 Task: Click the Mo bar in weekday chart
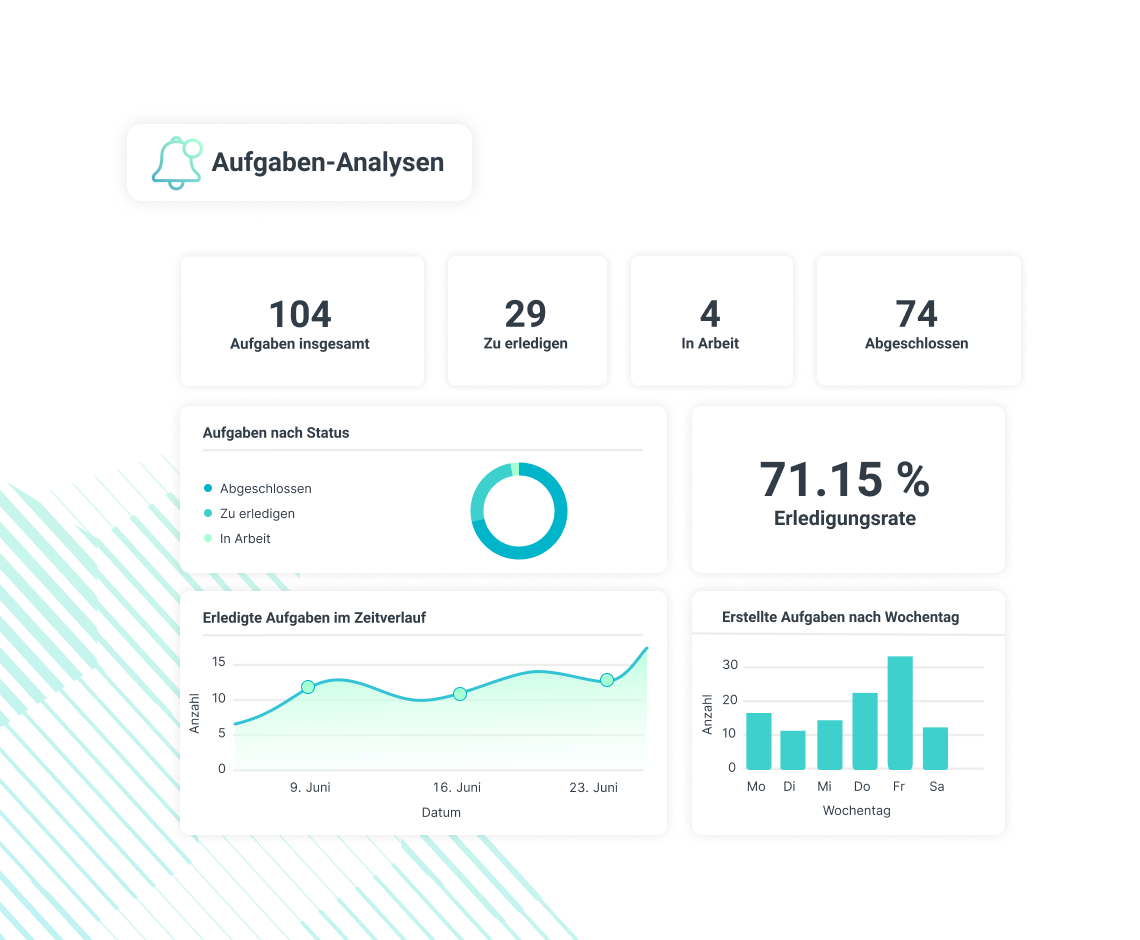pyautogui.click(x=759, y=741)
